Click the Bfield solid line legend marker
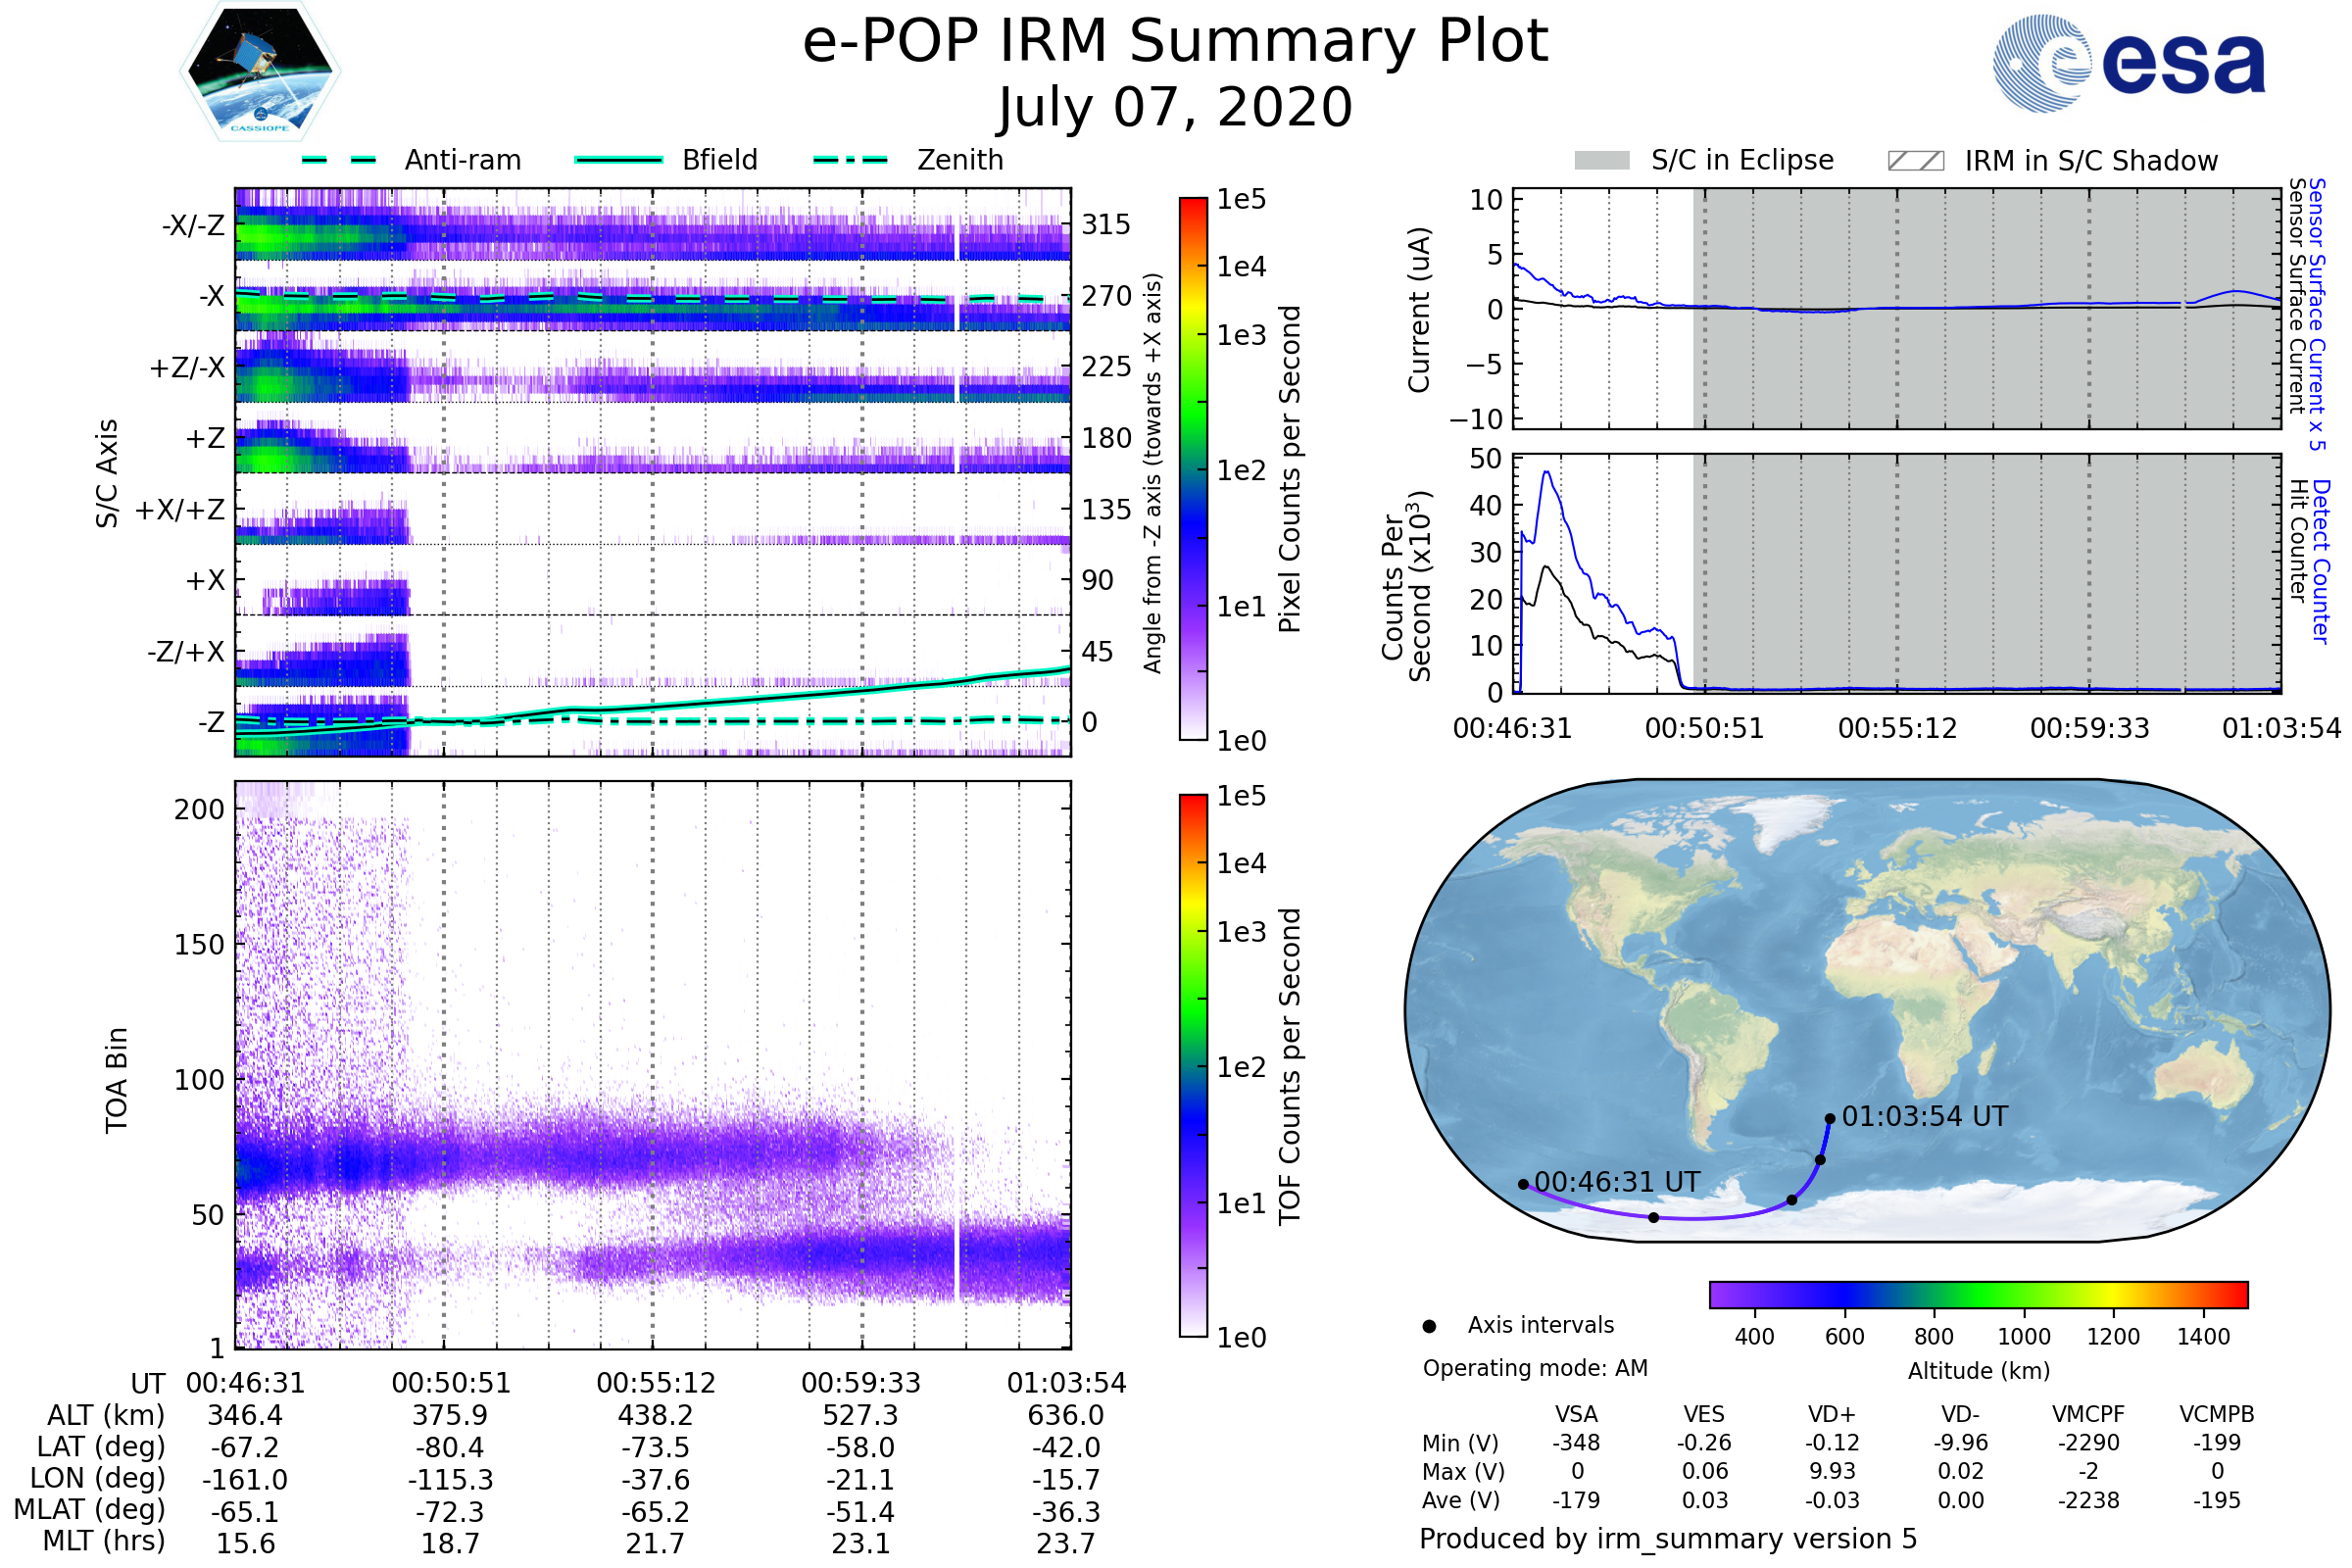Screen dimensions: 2352x1568 pyautogui.click(x=618, y=160)
